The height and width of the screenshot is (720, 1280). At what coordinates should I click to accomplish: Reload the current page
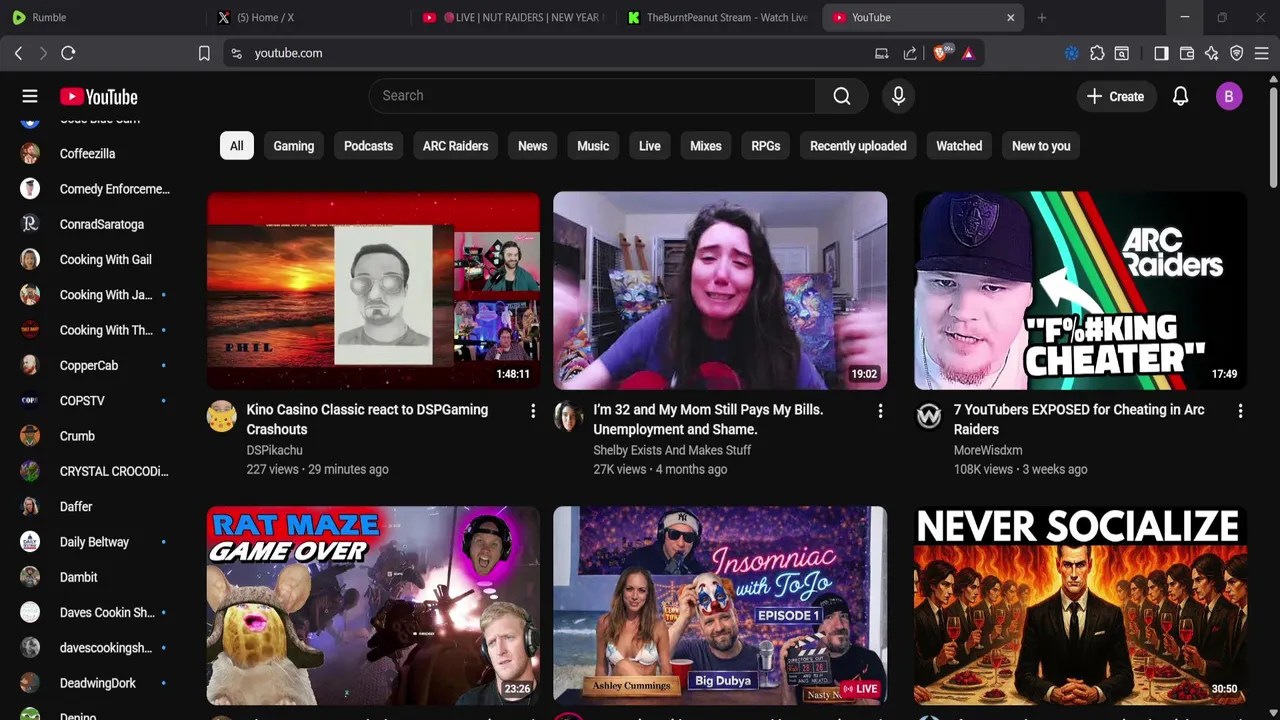click(x=68, y=53)
